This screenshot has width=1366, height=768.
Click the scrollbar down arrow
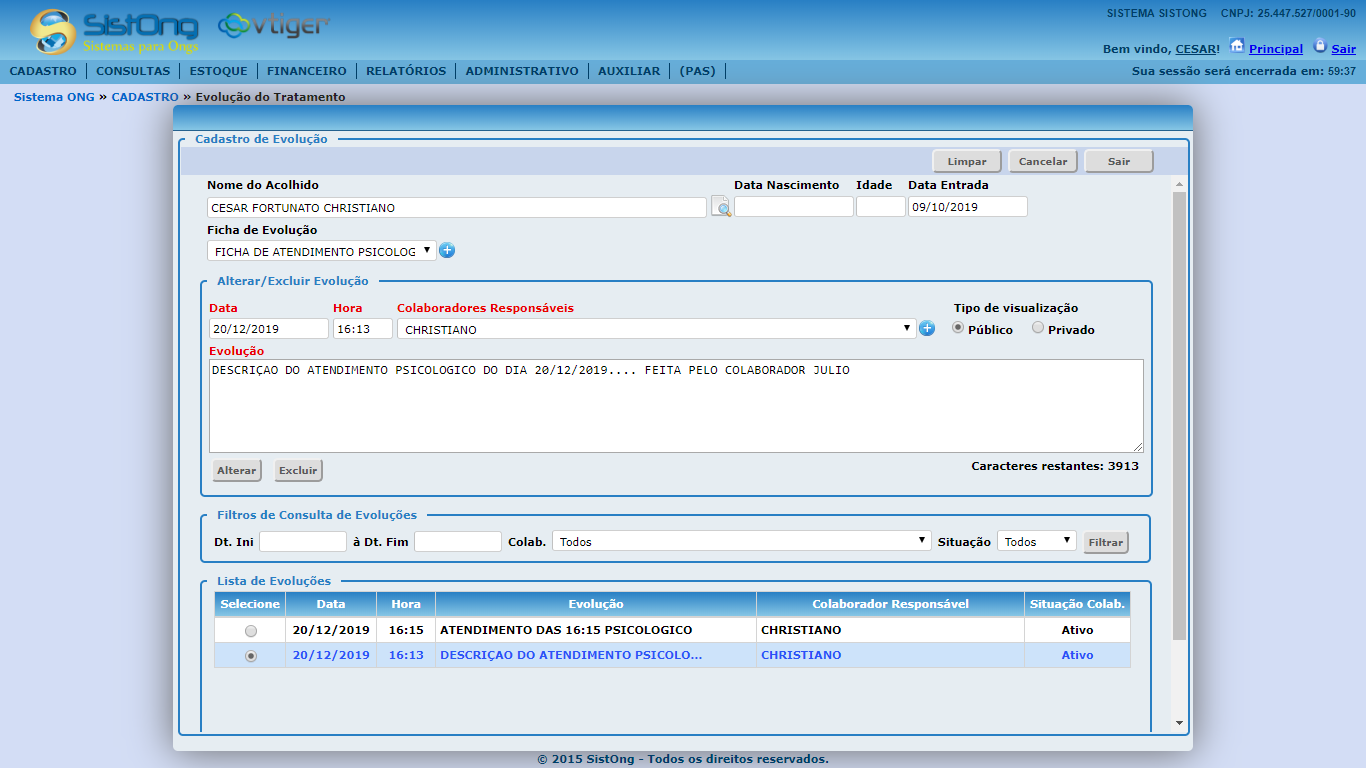coord(1179,722)
